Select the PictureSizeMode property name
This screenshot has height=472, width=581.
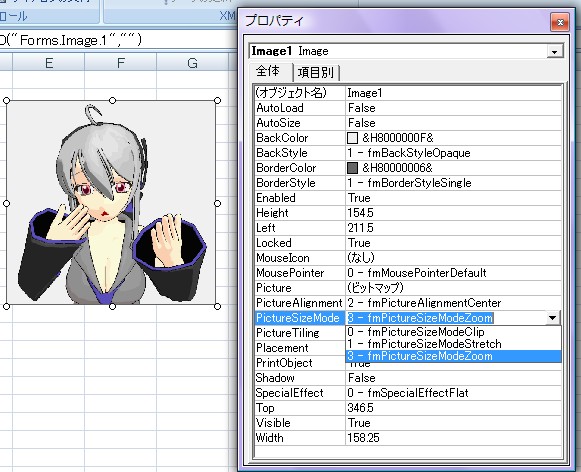pos(300,318)
